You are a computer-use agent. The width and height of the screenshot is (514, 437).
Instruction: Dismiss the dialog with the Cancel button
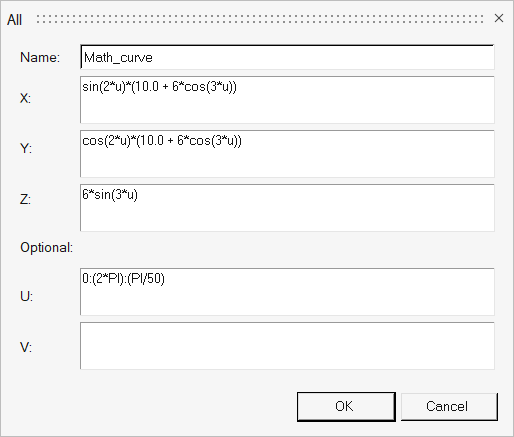click(449, 407)
